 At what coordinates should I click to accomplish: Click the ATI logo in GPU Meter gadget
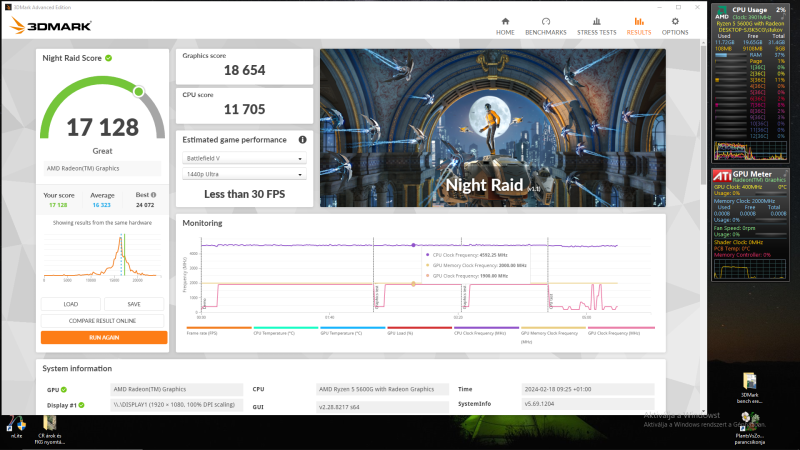point(722,176)
